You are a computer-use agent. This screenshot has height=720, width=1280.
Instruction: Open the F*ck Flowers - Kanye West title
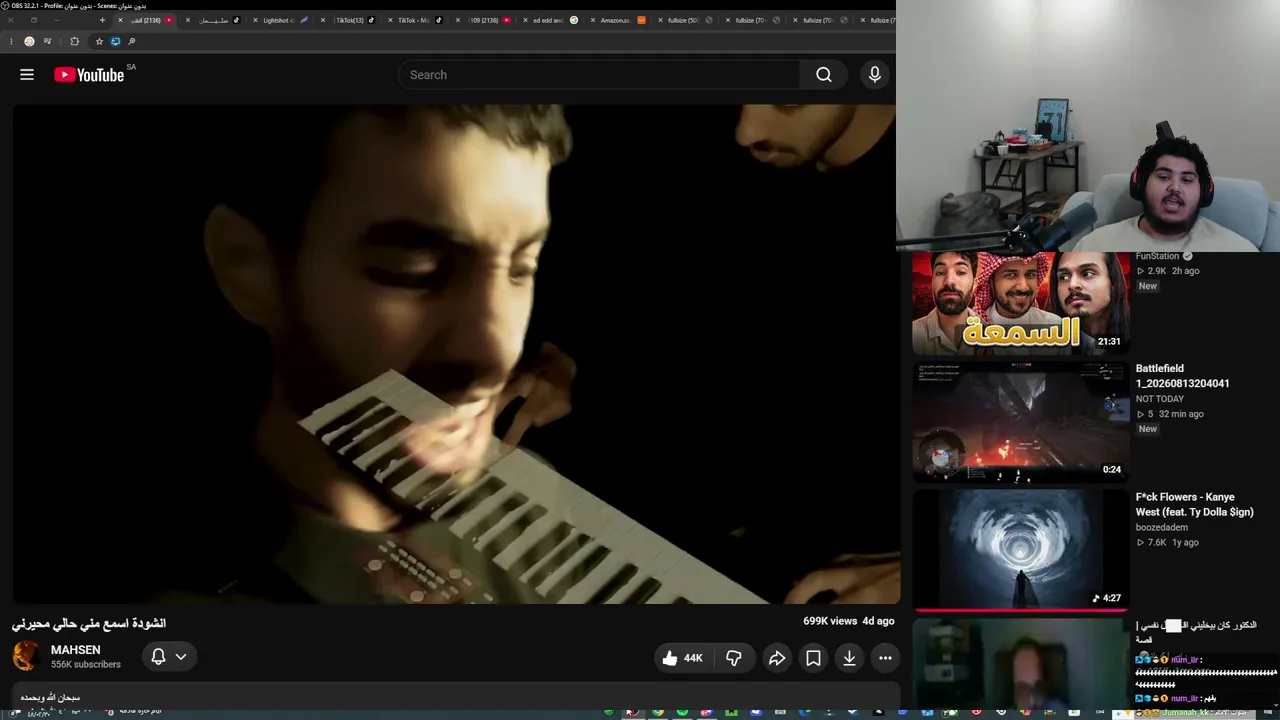(1194, 504)
